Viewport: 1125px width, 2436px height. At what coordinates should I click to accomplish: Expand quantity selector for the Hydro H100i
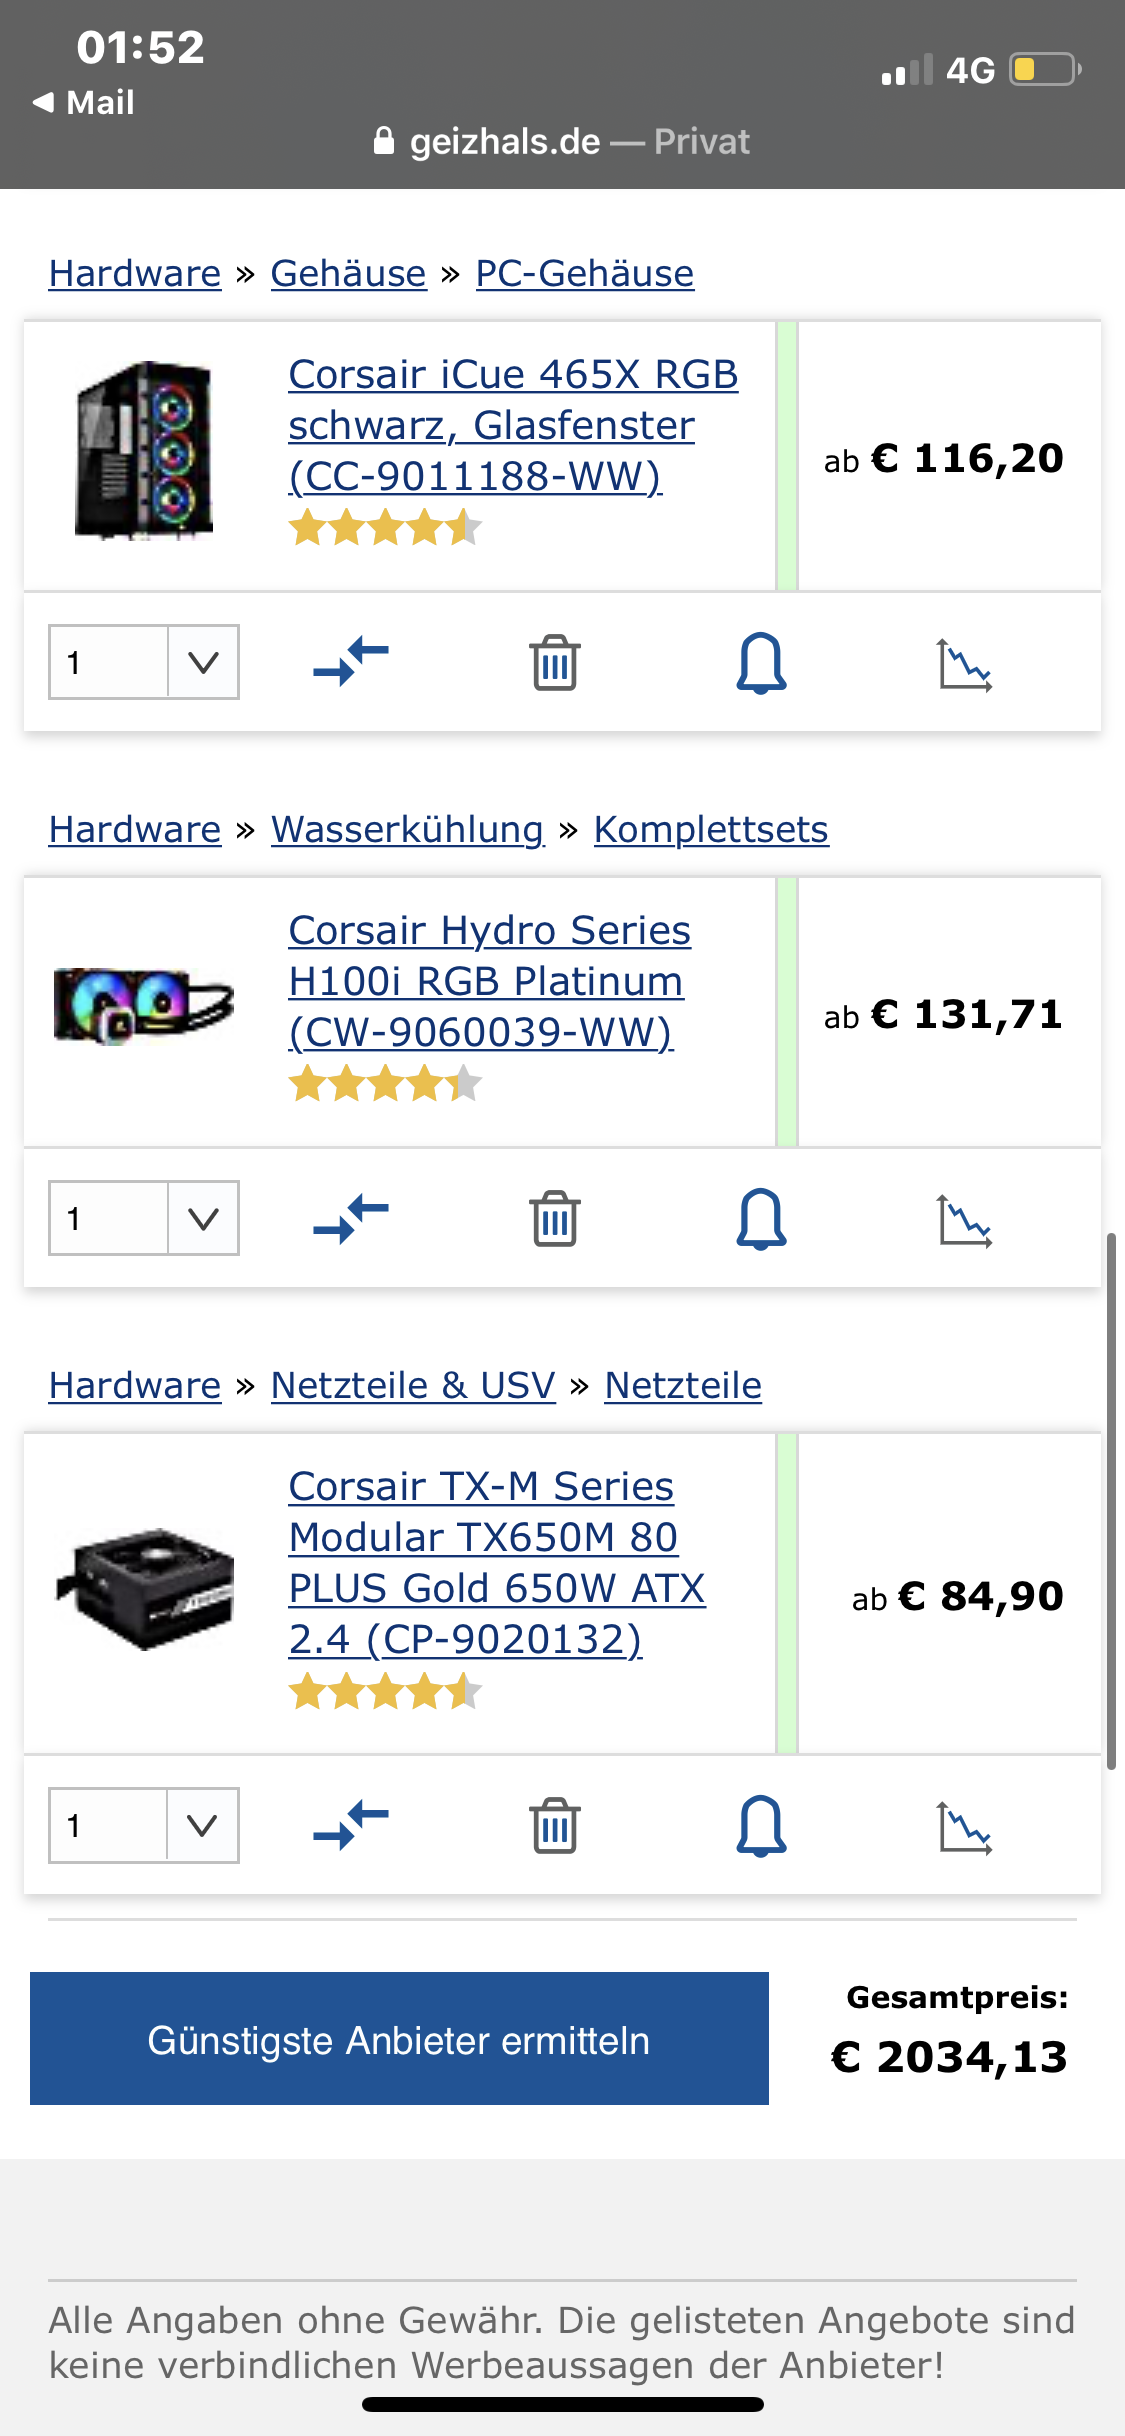(x=203, y=1219)
